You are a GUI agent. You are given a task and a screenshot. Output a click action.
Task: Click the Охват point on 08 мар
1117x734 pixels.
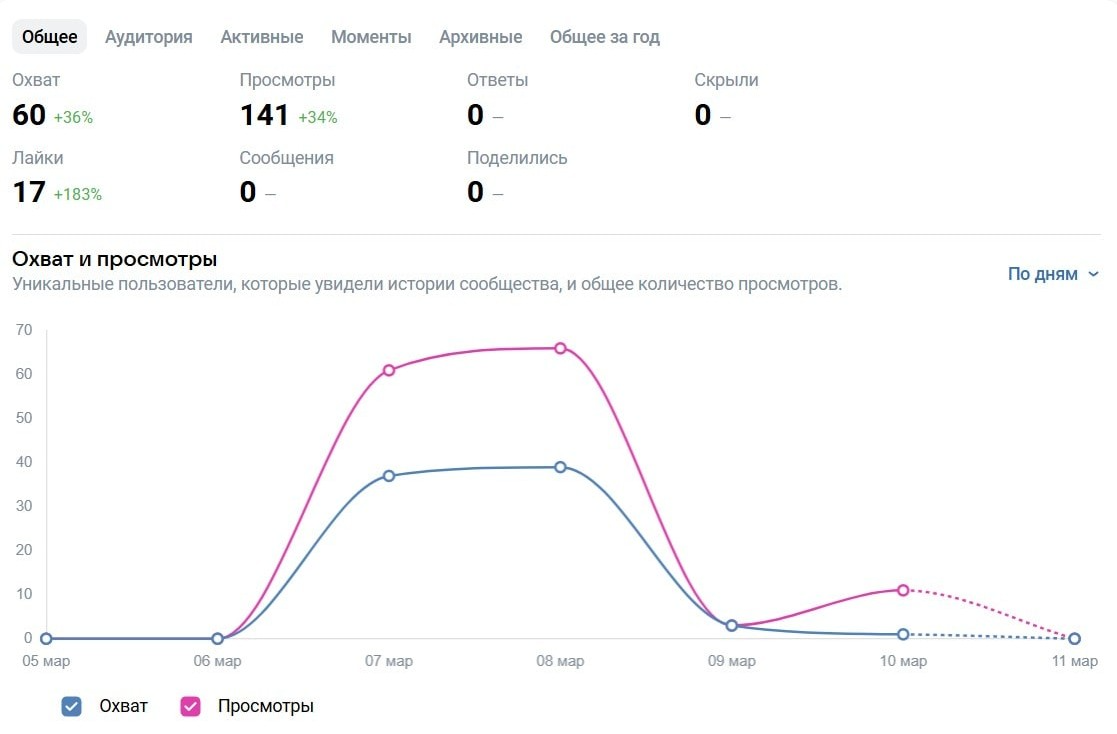coord(560,467)
